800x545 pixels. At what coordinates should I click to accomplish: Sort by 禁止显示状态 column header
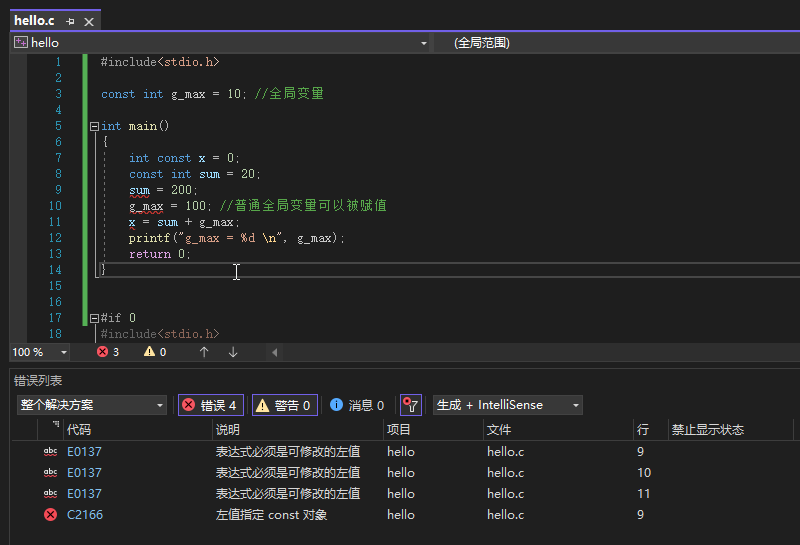point(708,430)
